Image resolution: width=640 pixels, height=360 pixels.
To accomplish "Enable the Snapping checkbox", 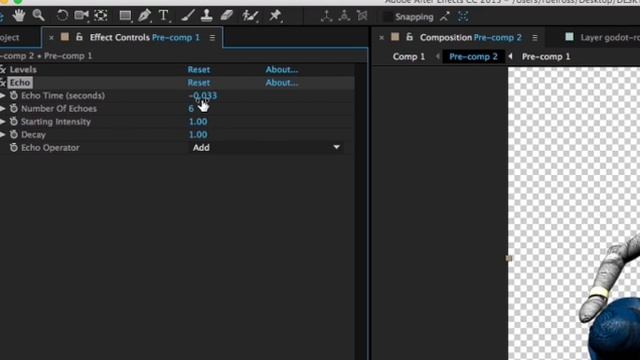I will [387, 17].
